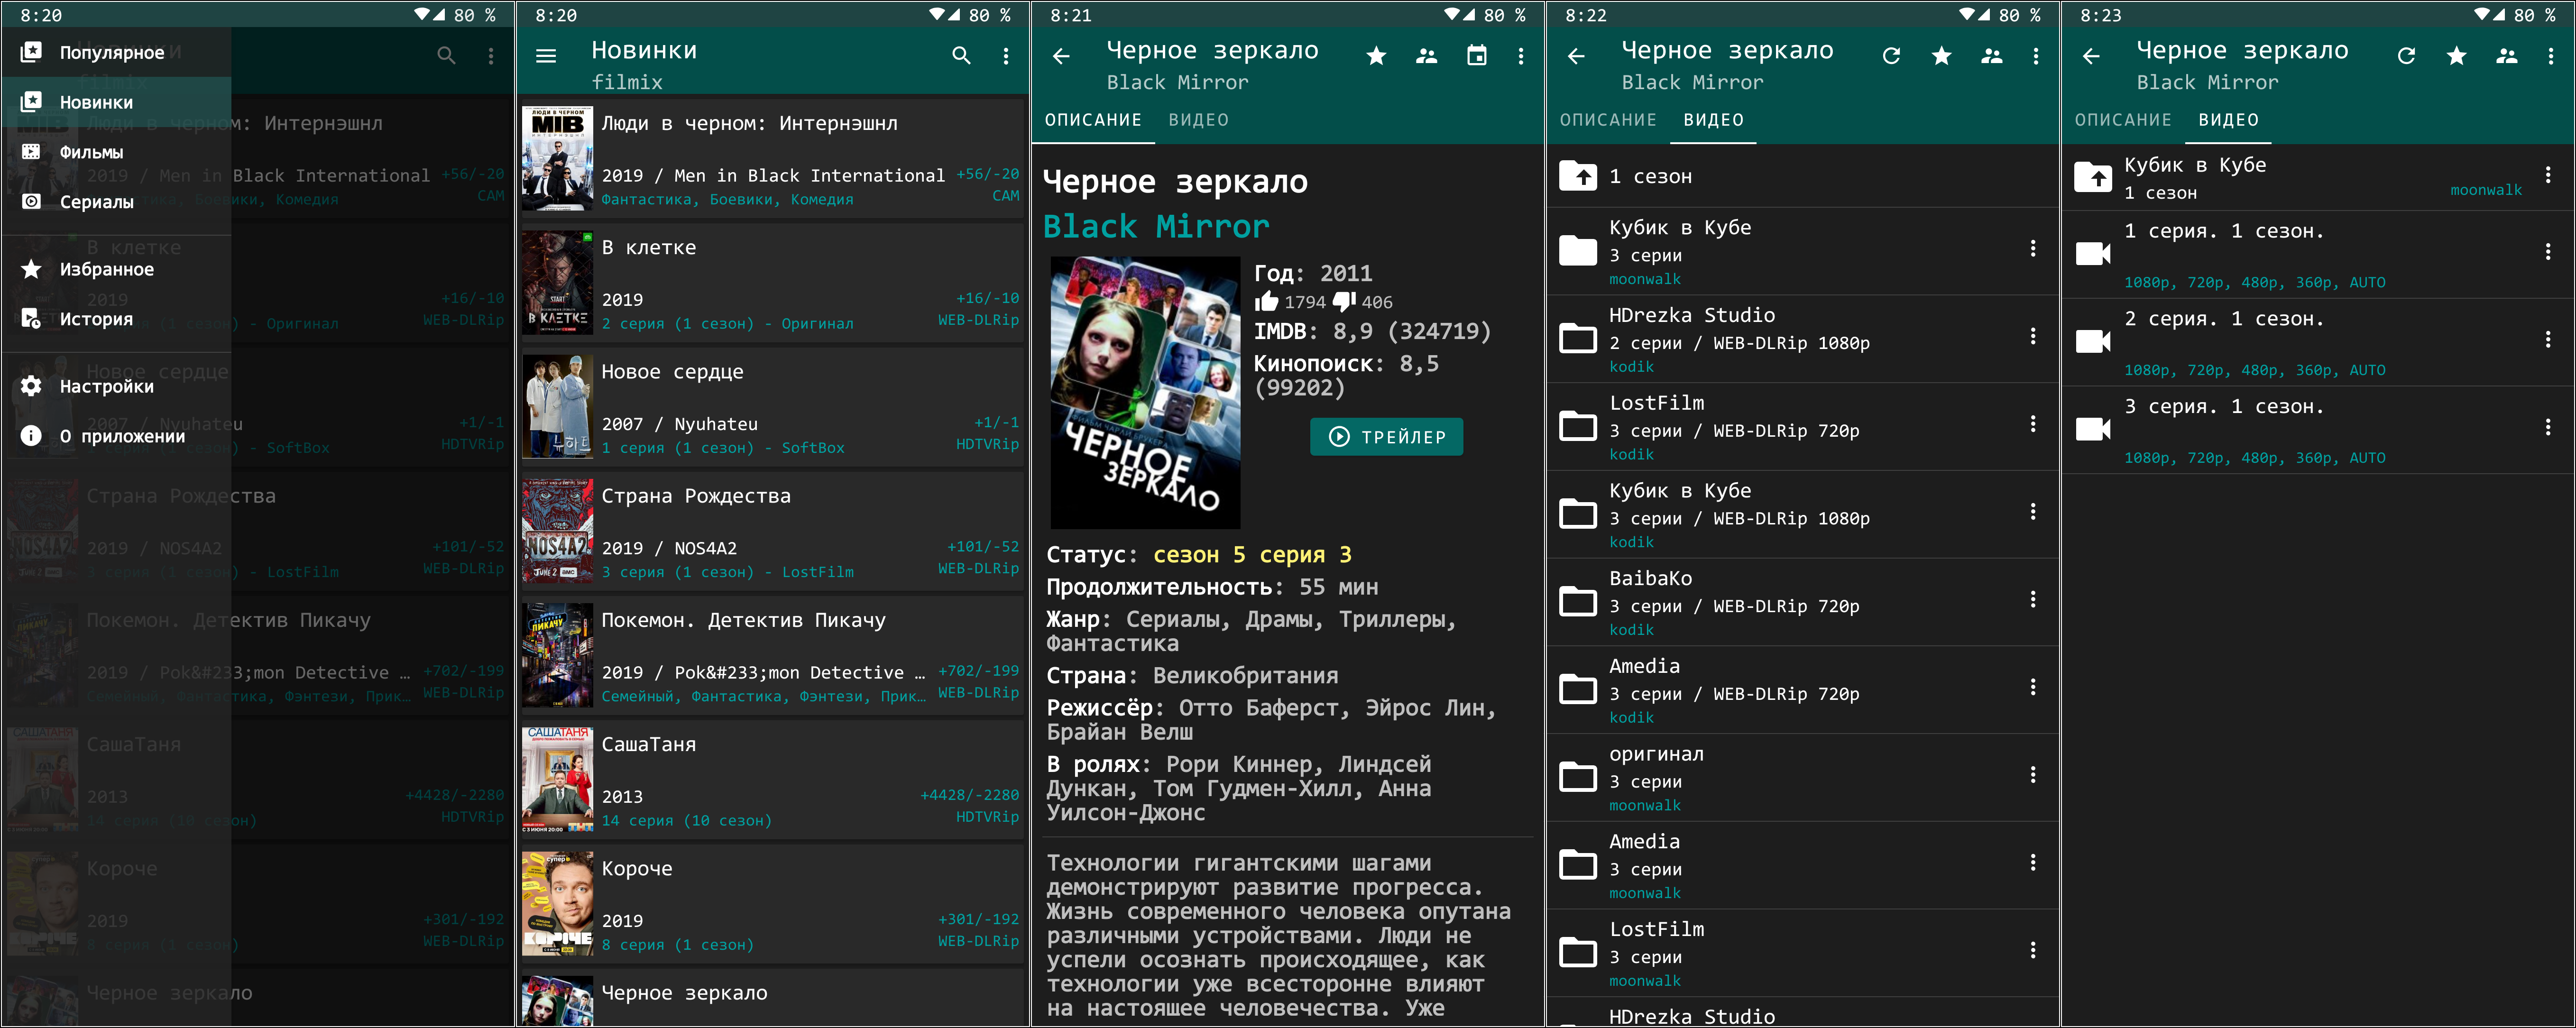Open options for '3 серия. 1 сезон.'
The width and height of the screenshot is (2576, 1028).
[2548, 427]
